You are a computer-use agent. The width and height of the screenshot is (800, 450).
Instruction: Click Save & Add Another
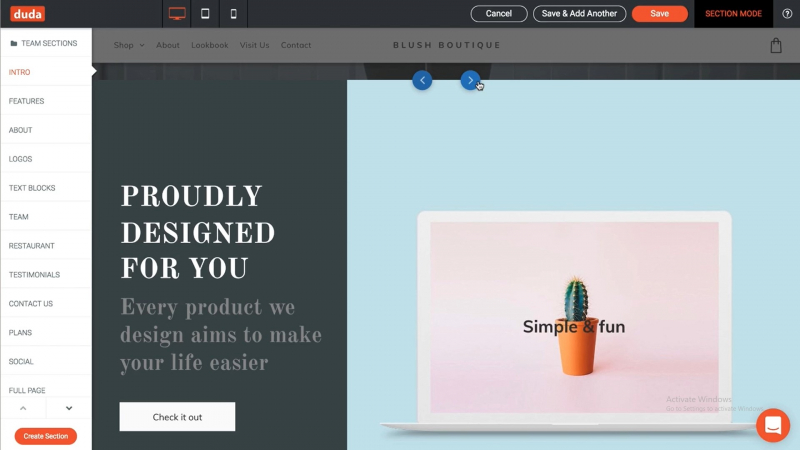(579, 14)
